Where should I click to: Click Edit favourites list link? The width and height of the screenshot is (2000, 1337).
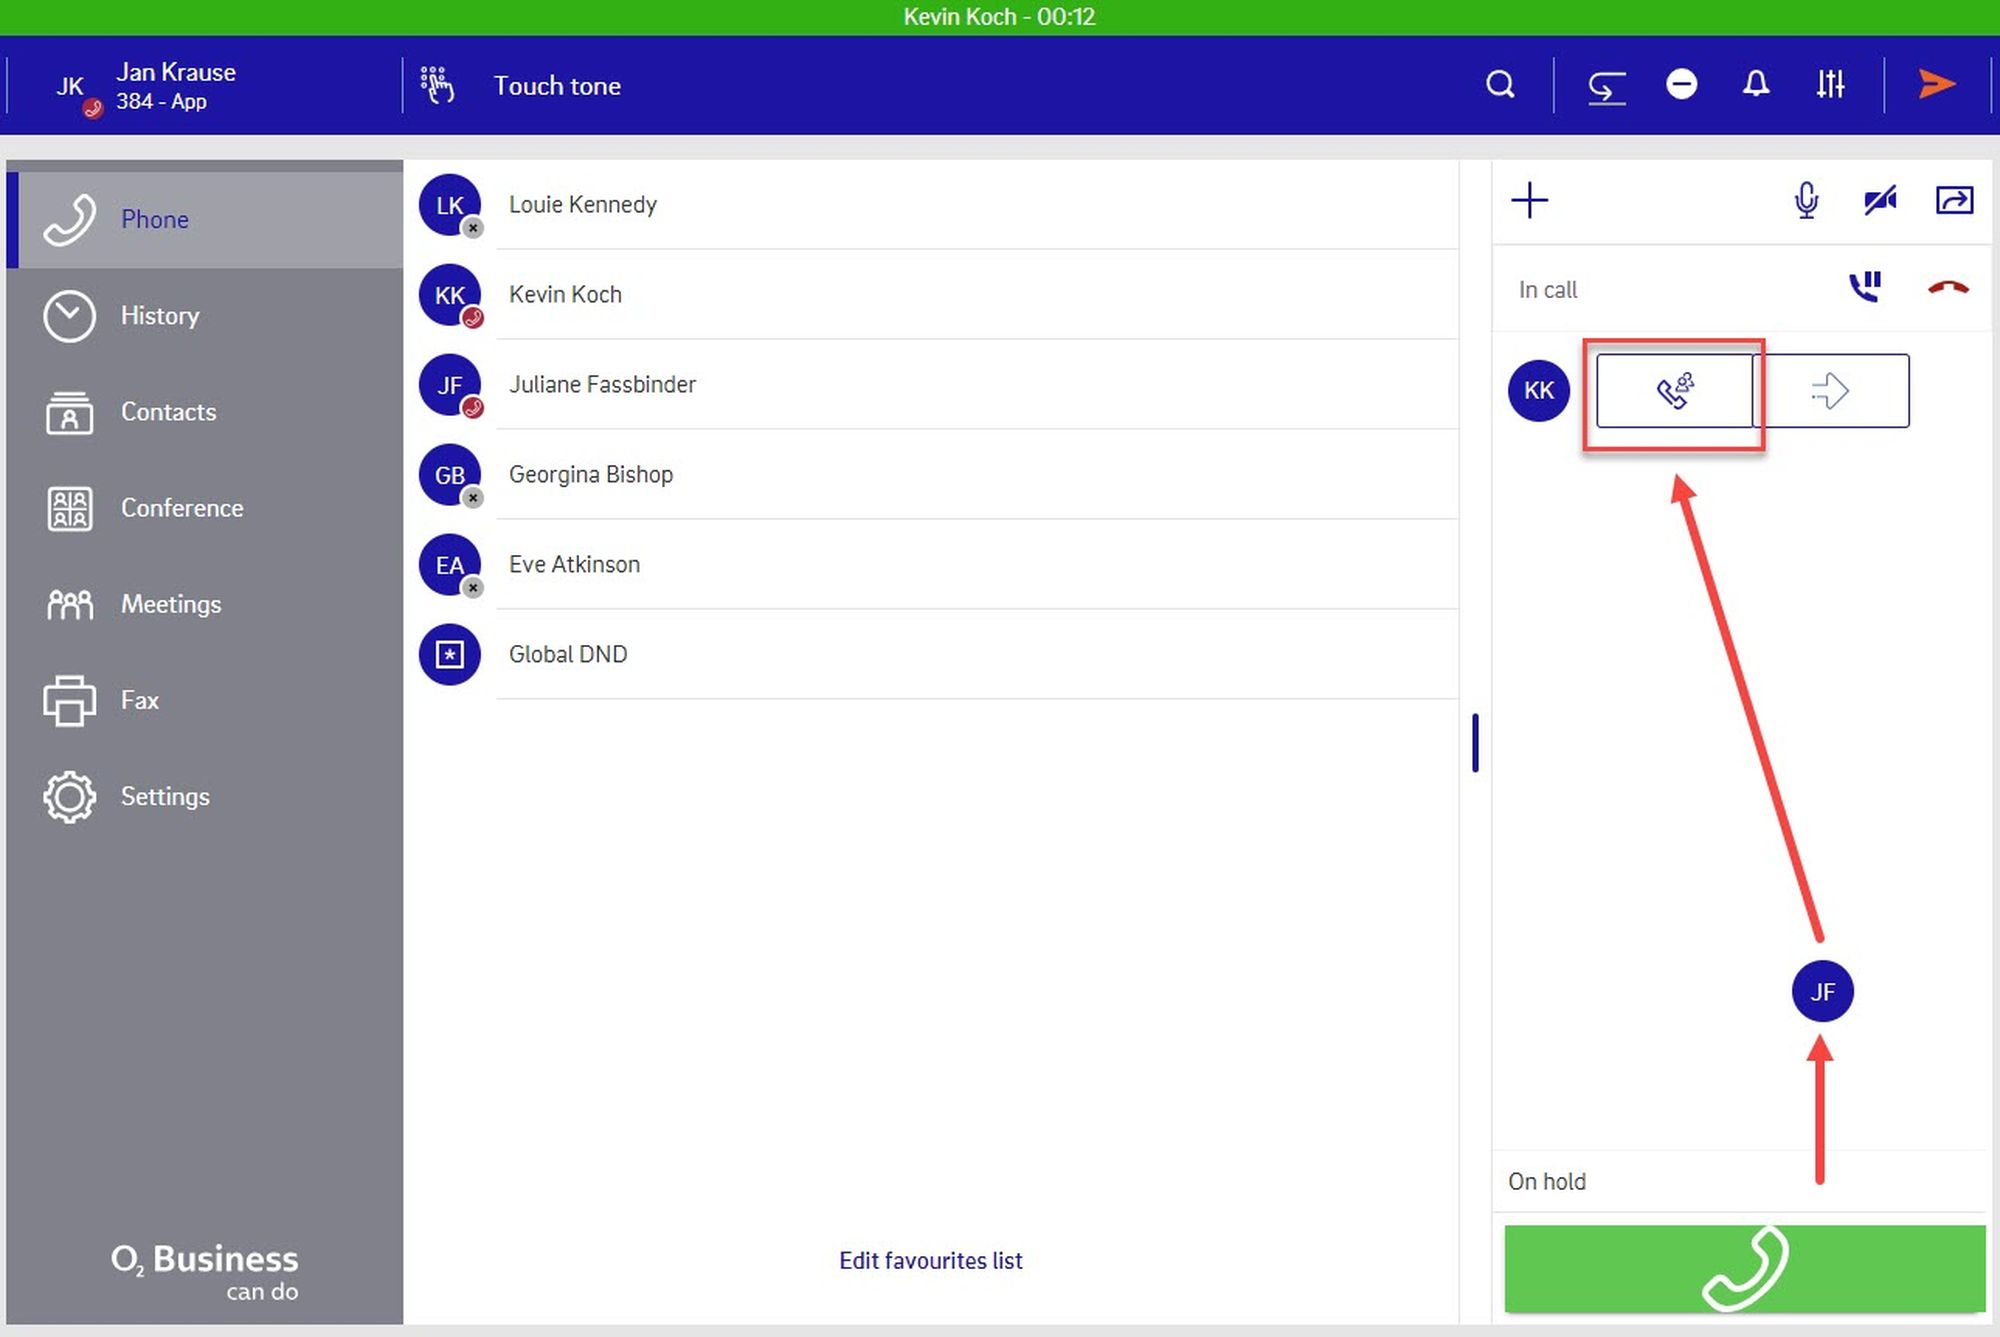930,1260
